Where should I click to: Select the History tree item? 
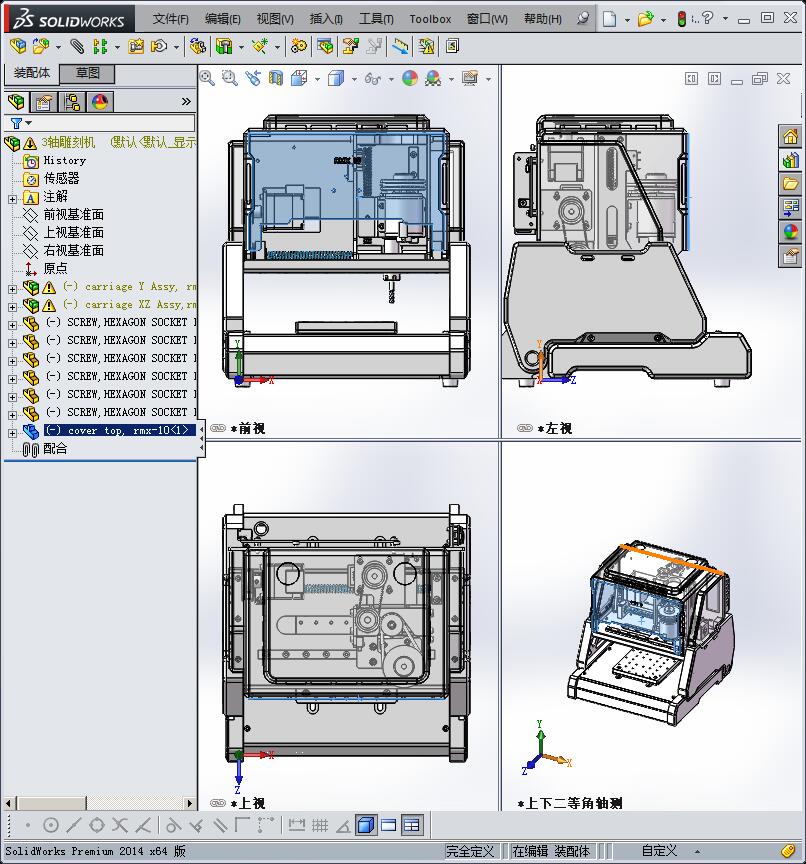point(65,160)
